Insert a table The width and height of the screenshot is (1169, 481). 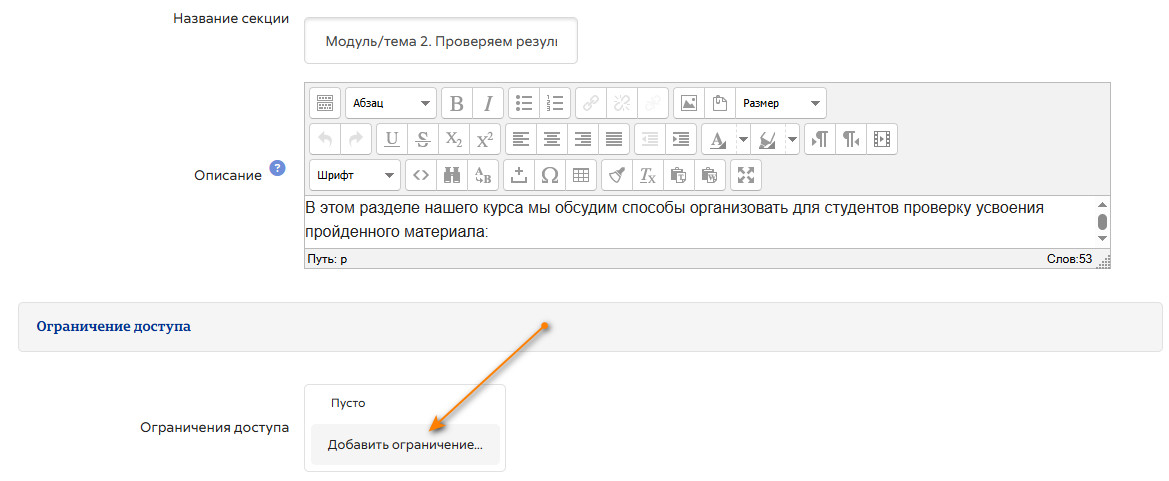(581, 175)
